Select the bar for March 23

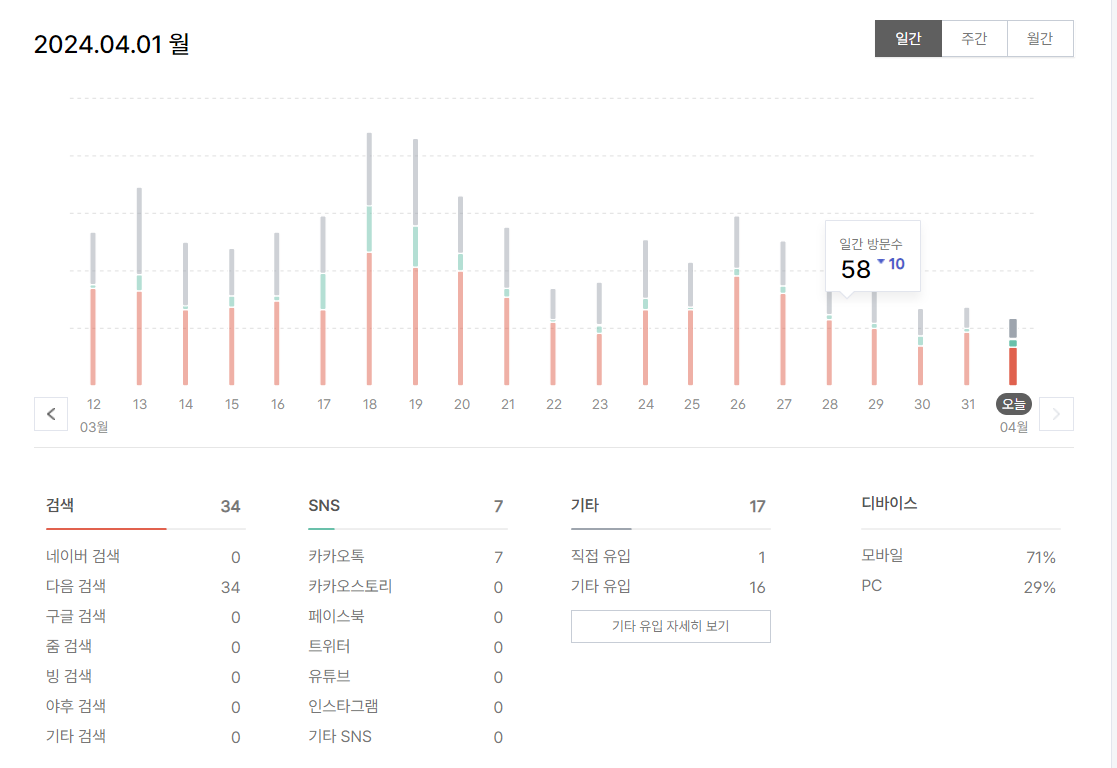coord(599,334)
